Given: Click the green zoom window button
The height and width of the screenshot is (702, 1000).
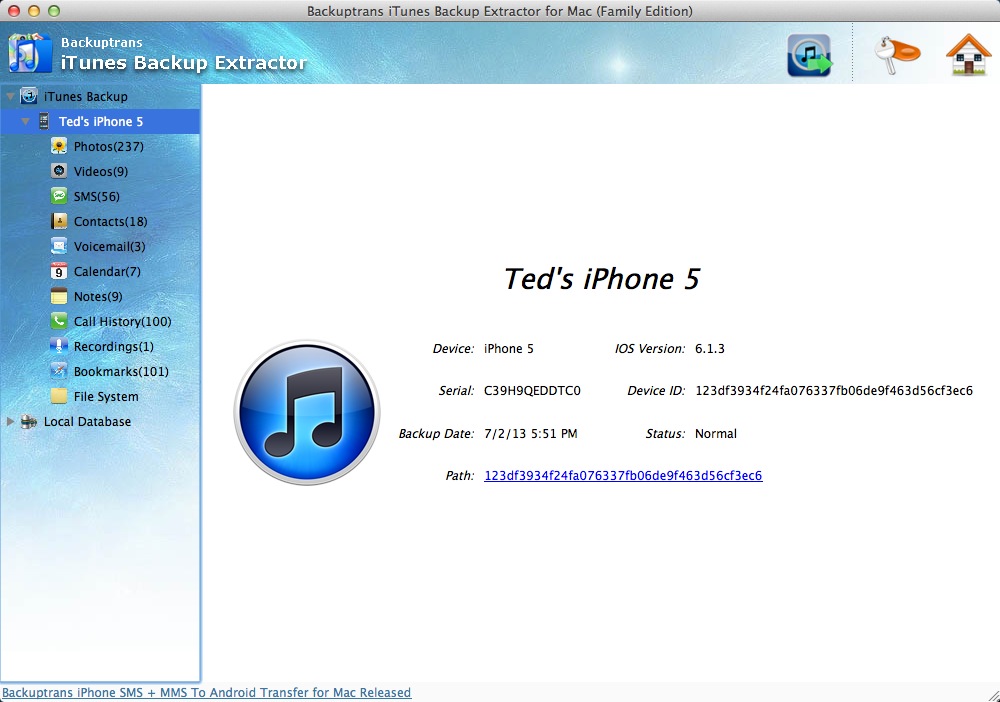Looking at the screenshot, I should [x=54, y=11].
